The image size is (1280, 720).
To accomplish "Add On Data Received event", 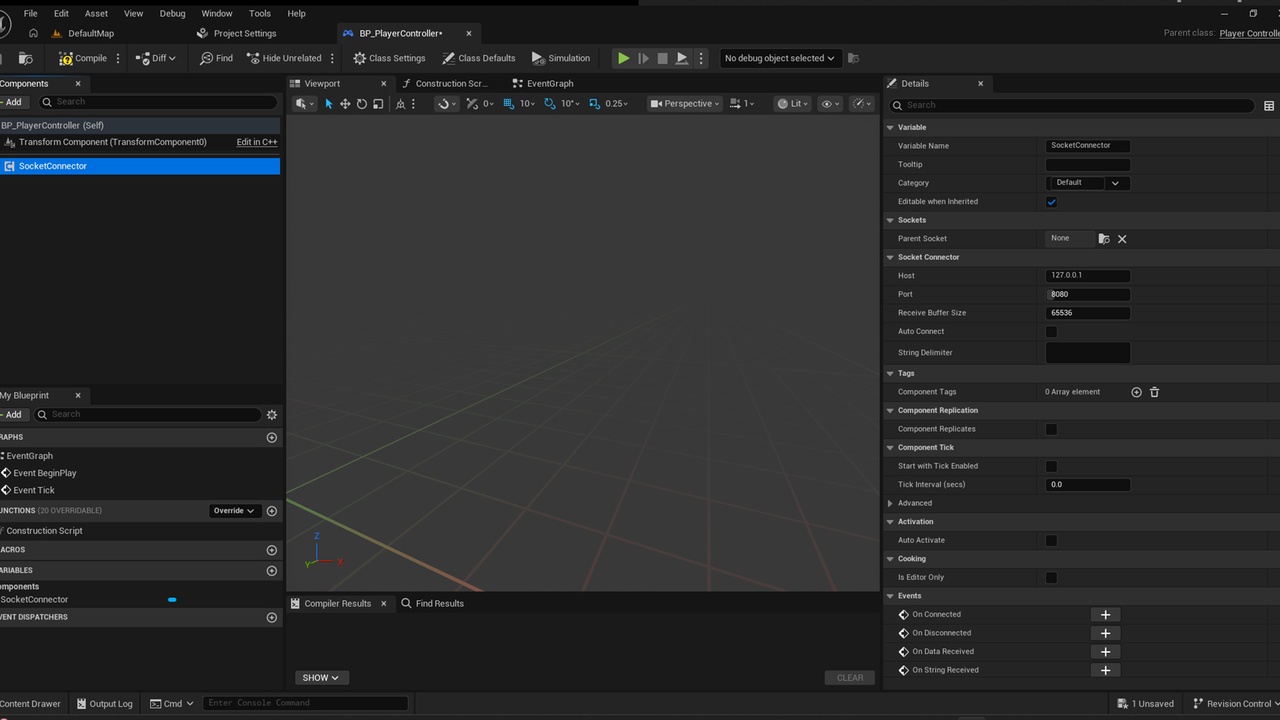I will click(x=1105, y=652).
